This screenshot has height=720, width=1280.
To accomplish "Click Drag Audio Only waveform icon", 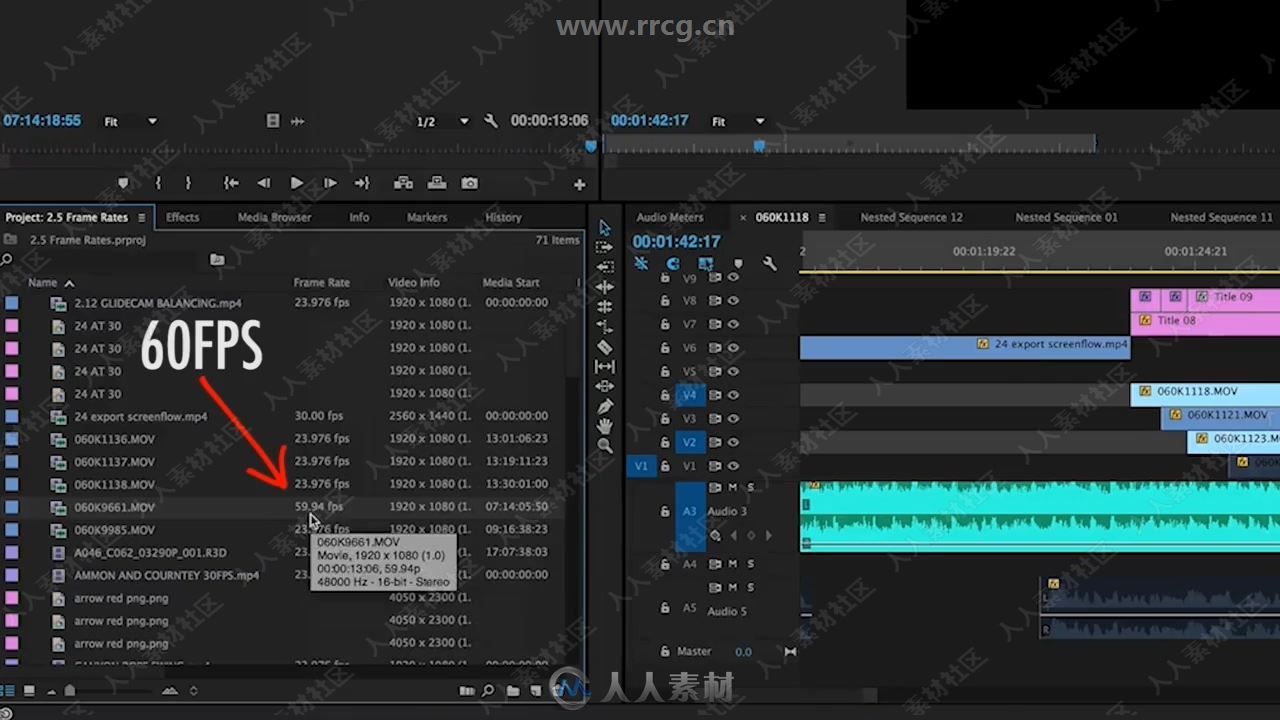I will [x=297, y=121].
